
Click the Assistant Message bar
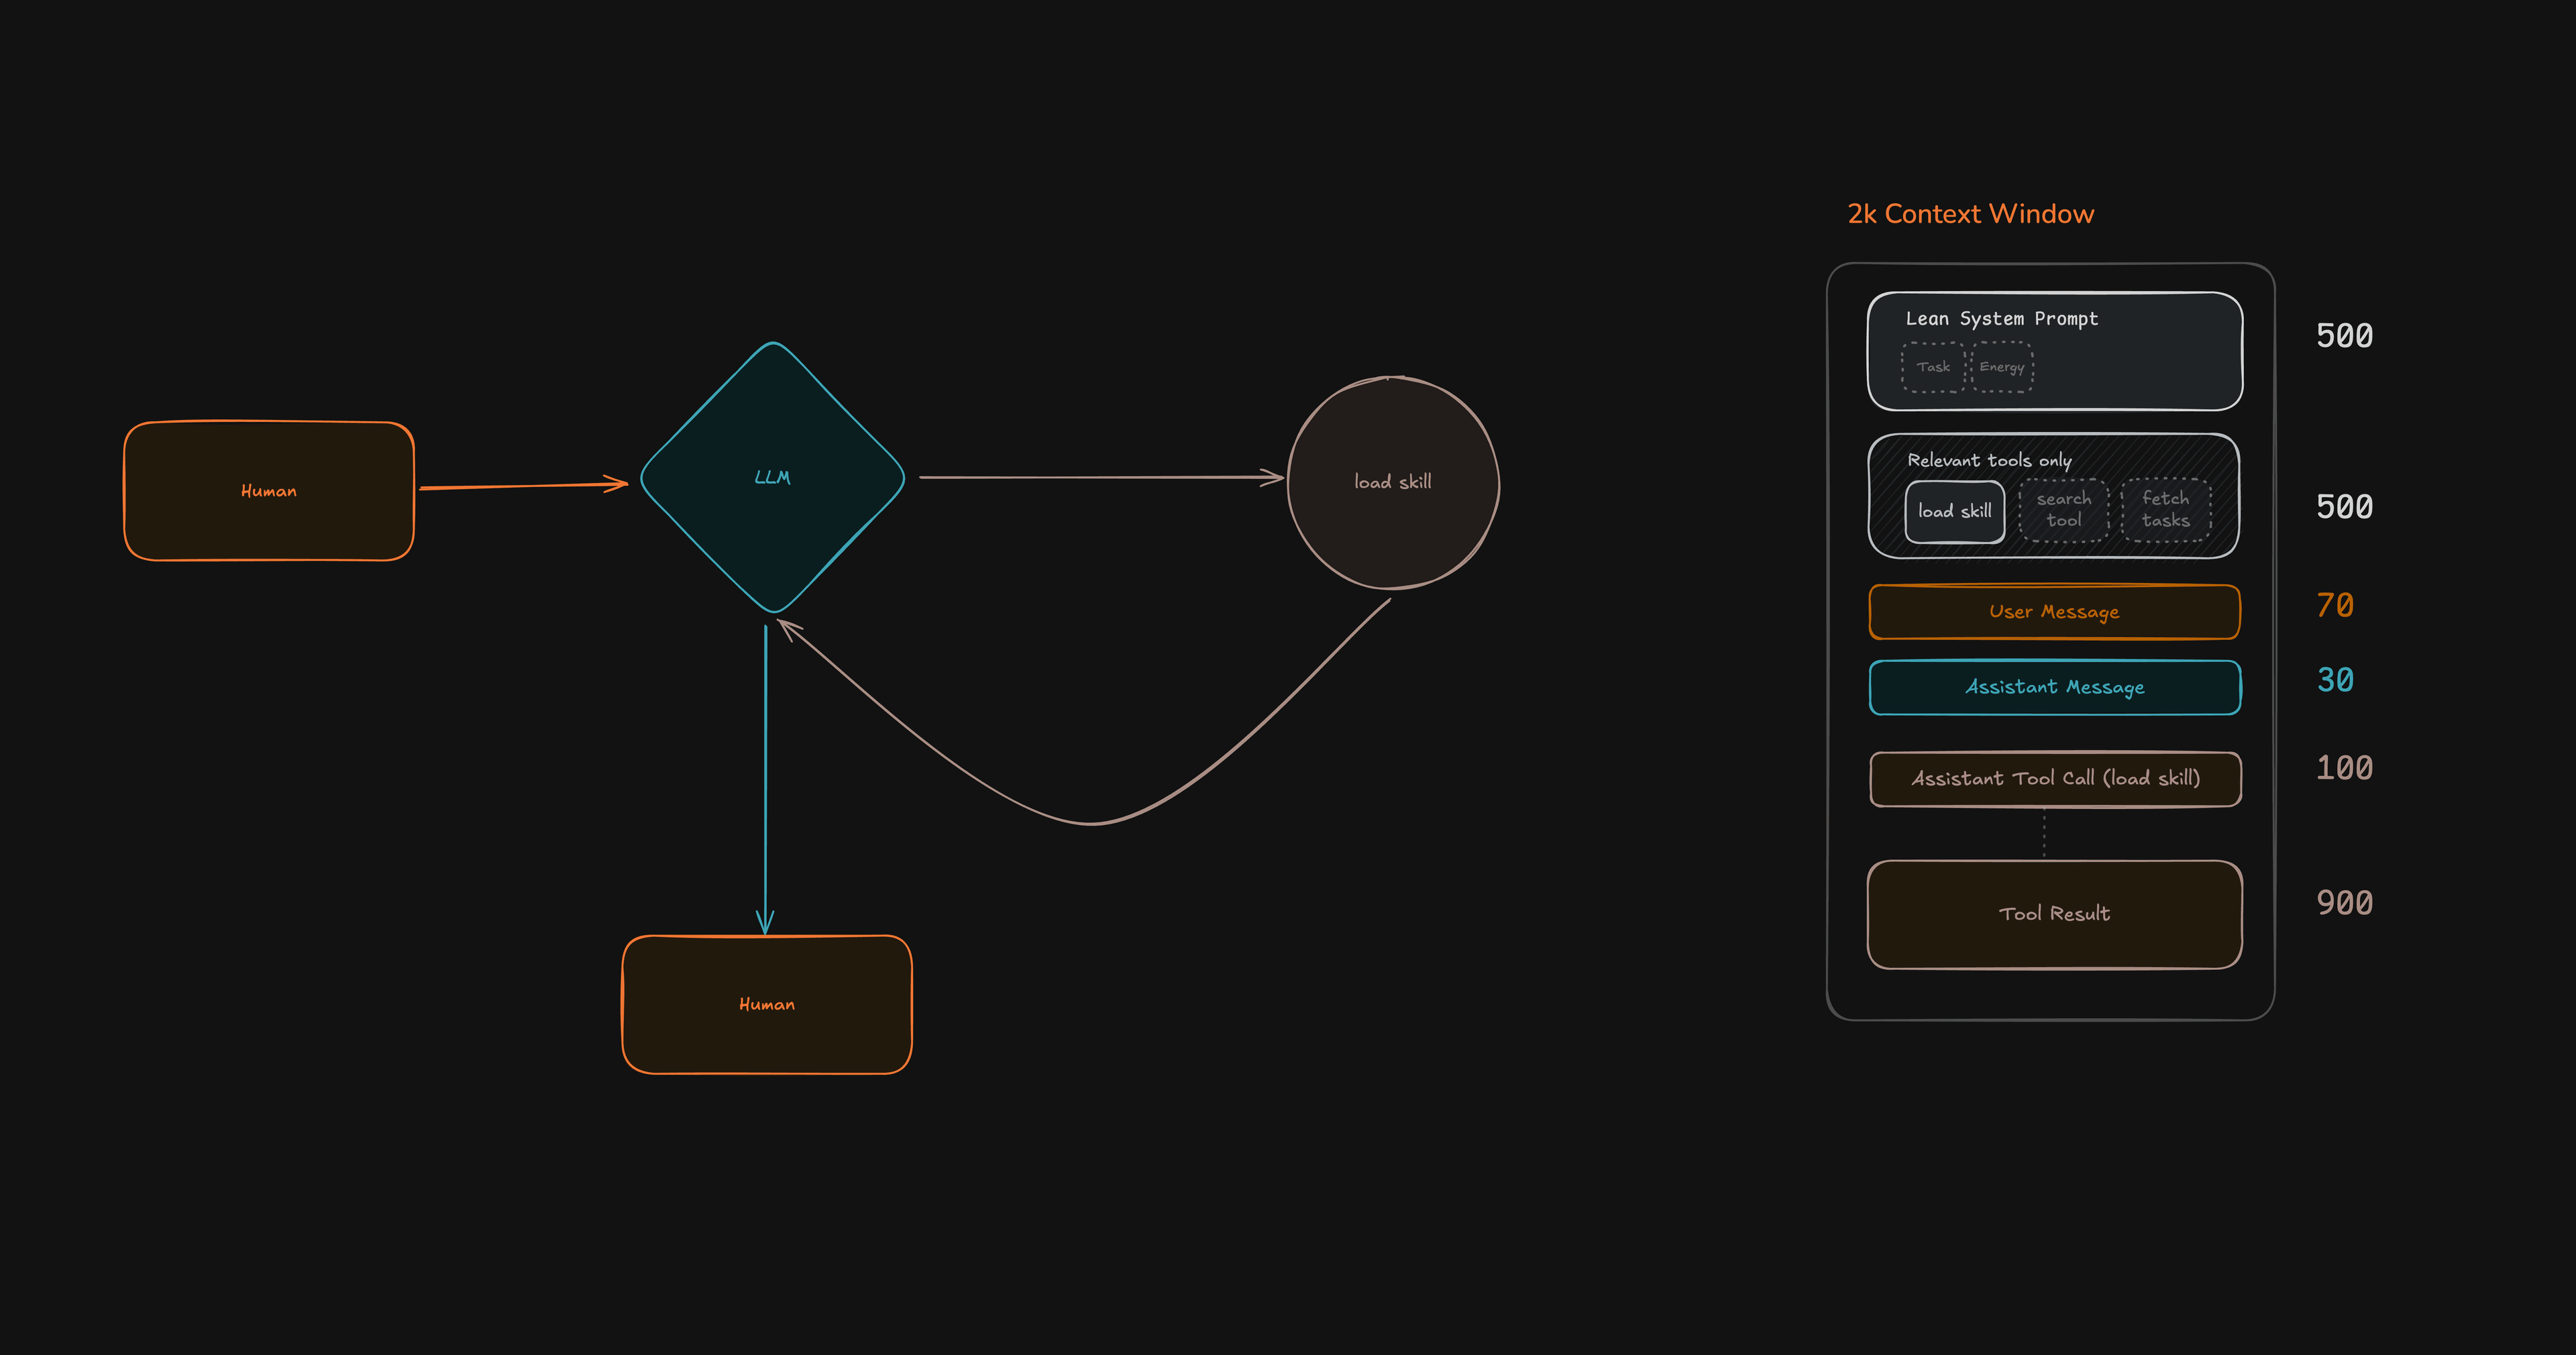[2055, 687]
